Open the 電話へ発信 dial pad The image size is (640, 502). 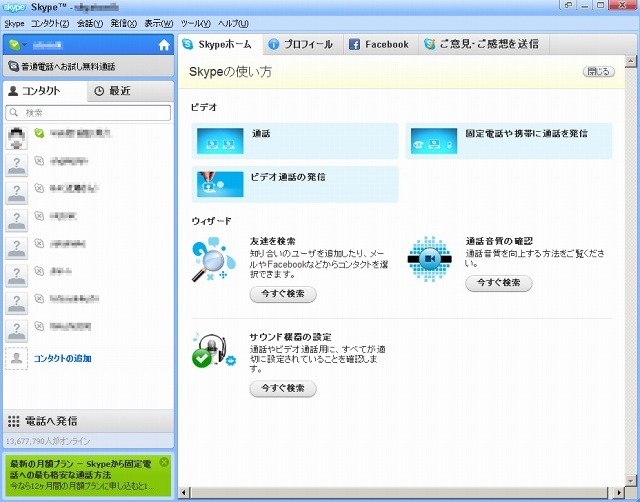[88, 421]
